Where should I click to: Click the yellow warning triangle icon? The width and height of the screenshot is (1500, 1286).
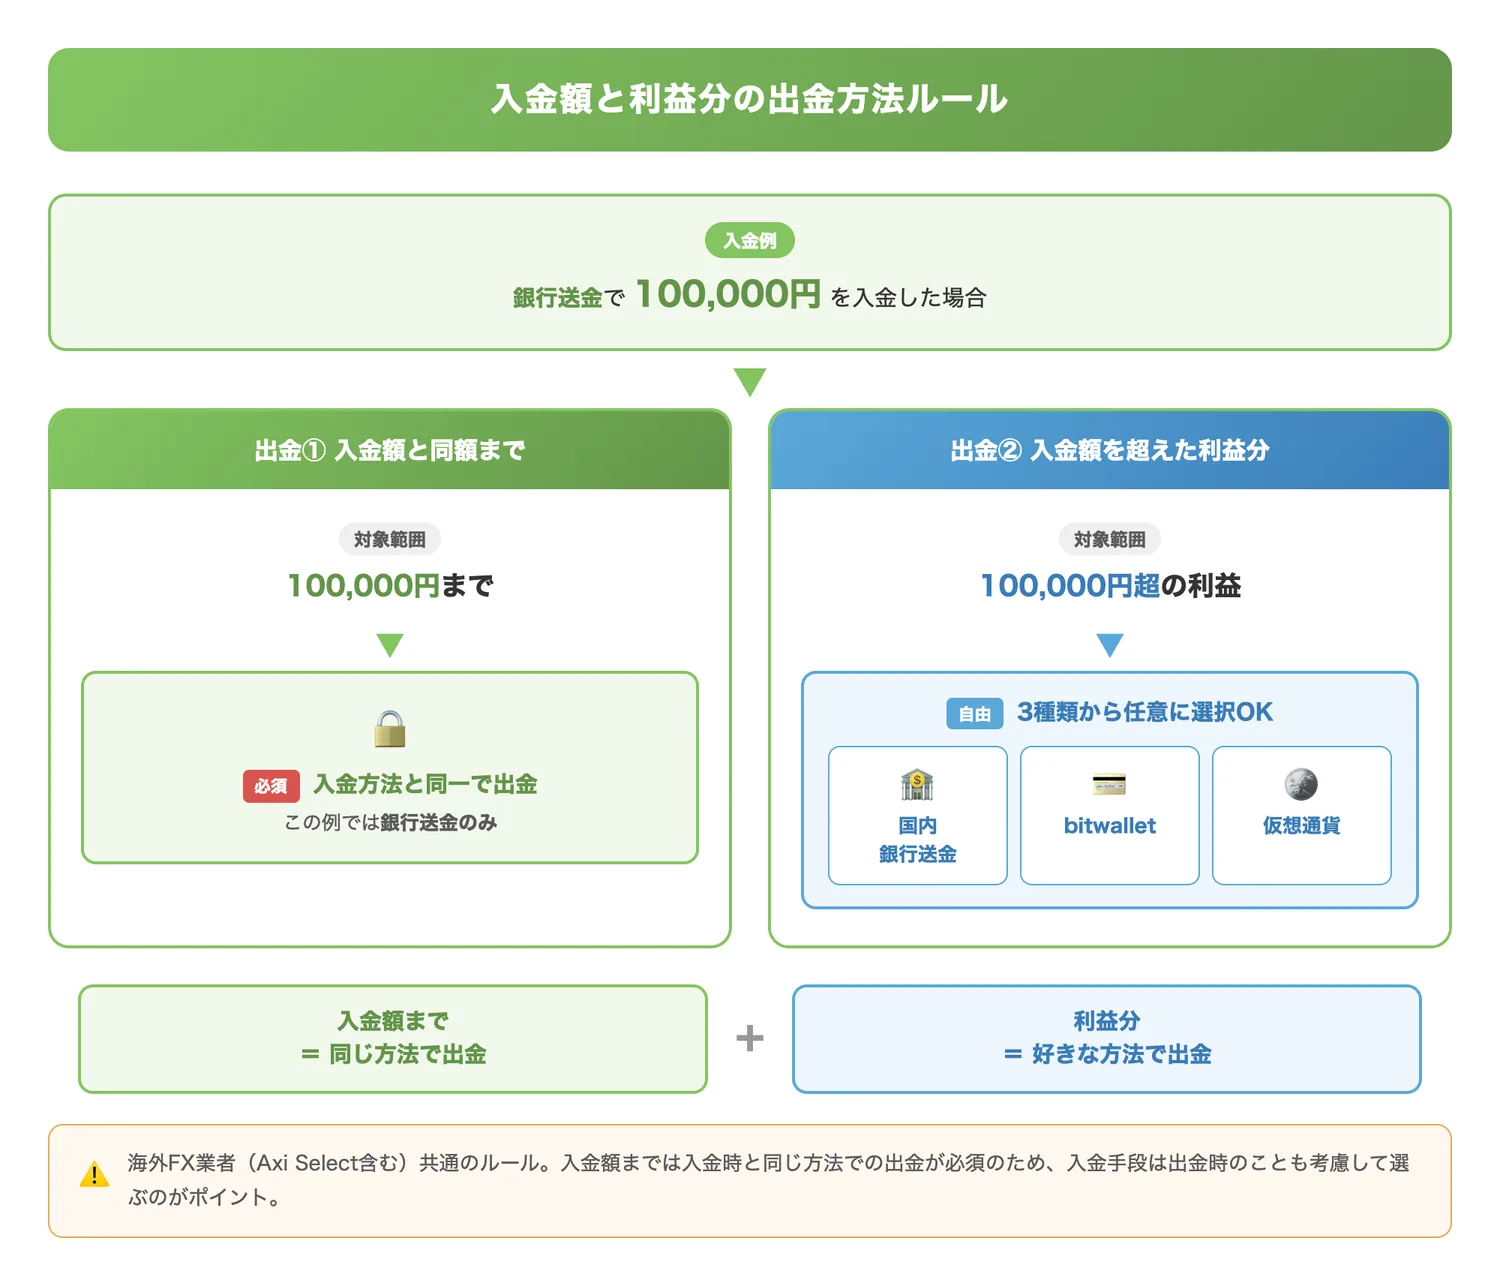coord(94,1175)
